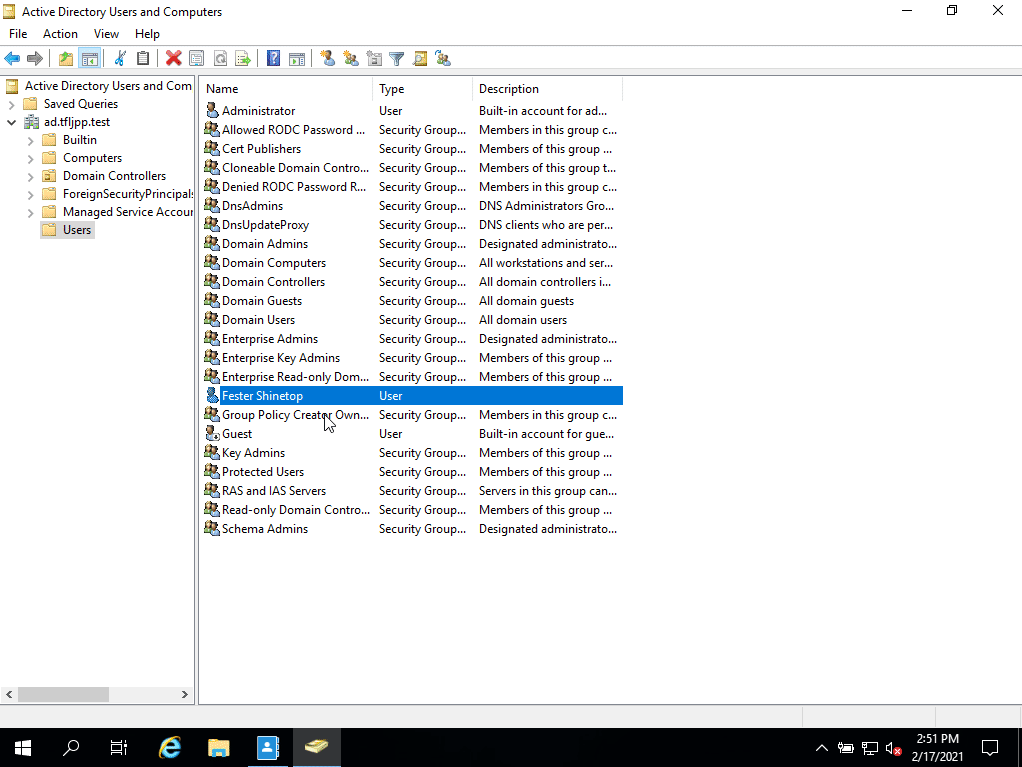The width and height of the screenshot is (1022, 767).
Task: Open Internet Explorer from the taskbar
Action: (x=169, y=747)
